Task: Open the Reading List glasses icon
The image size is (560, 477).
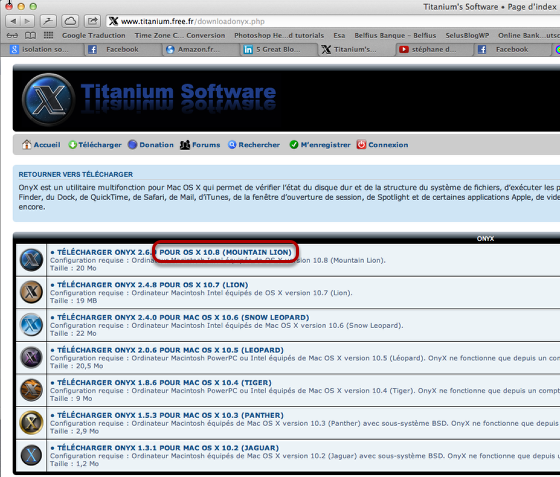Action: click(12, 35)
